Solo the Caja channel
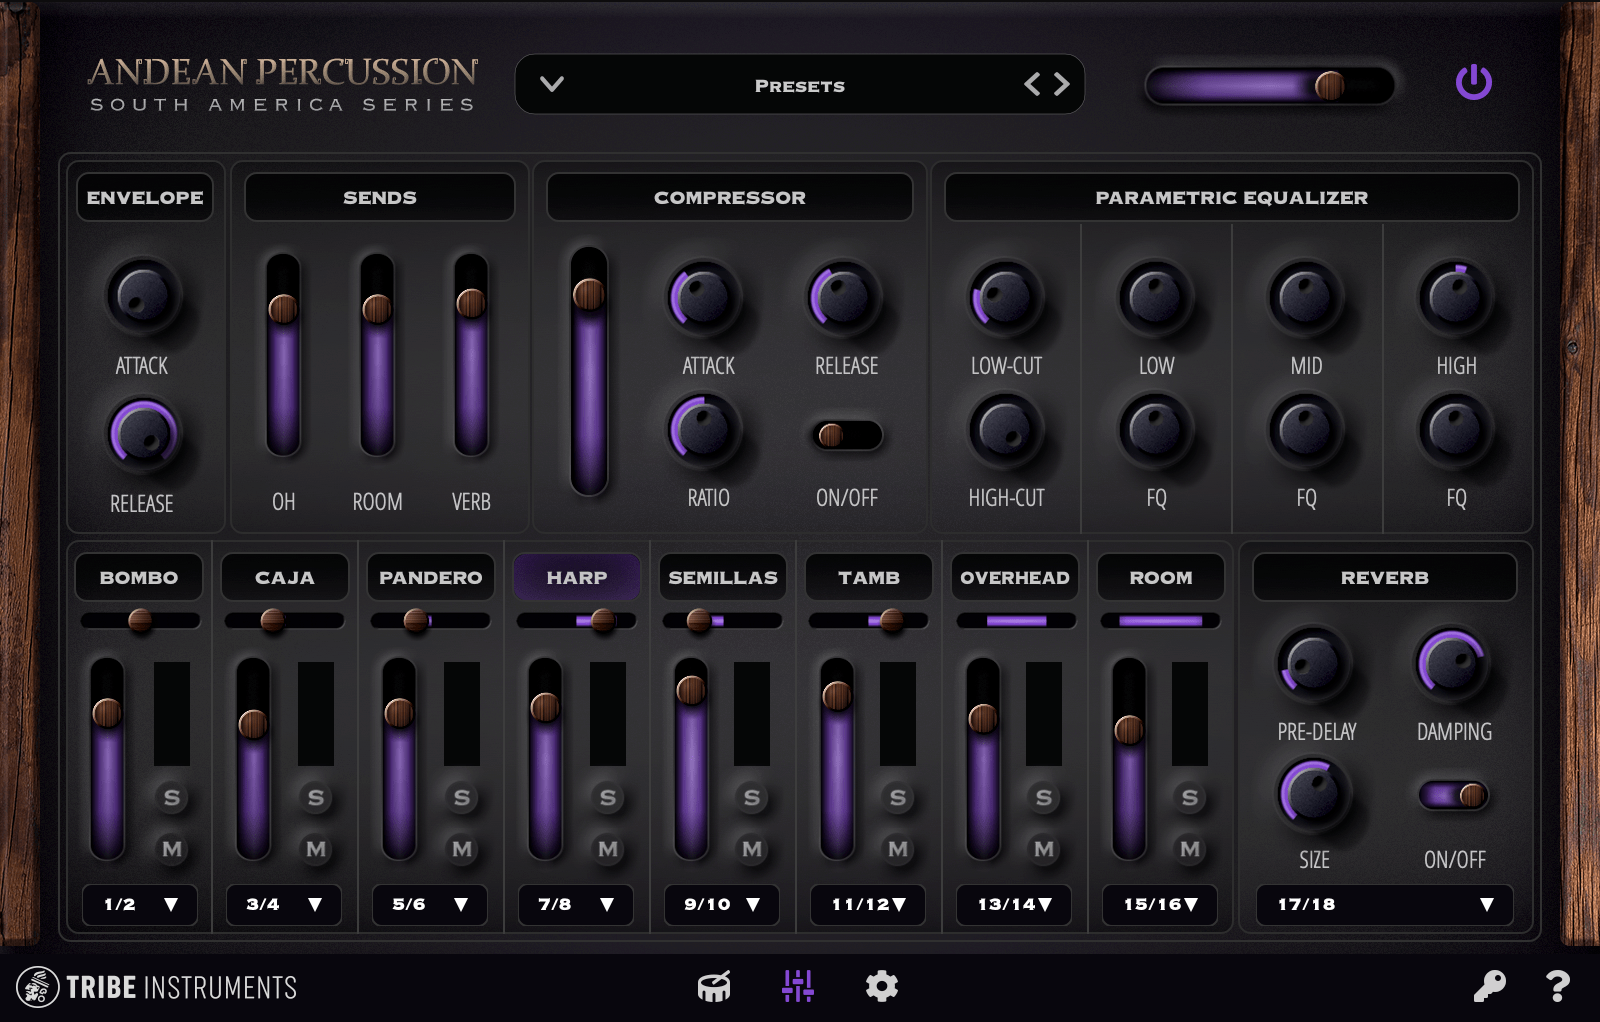 tap(316, 797)
